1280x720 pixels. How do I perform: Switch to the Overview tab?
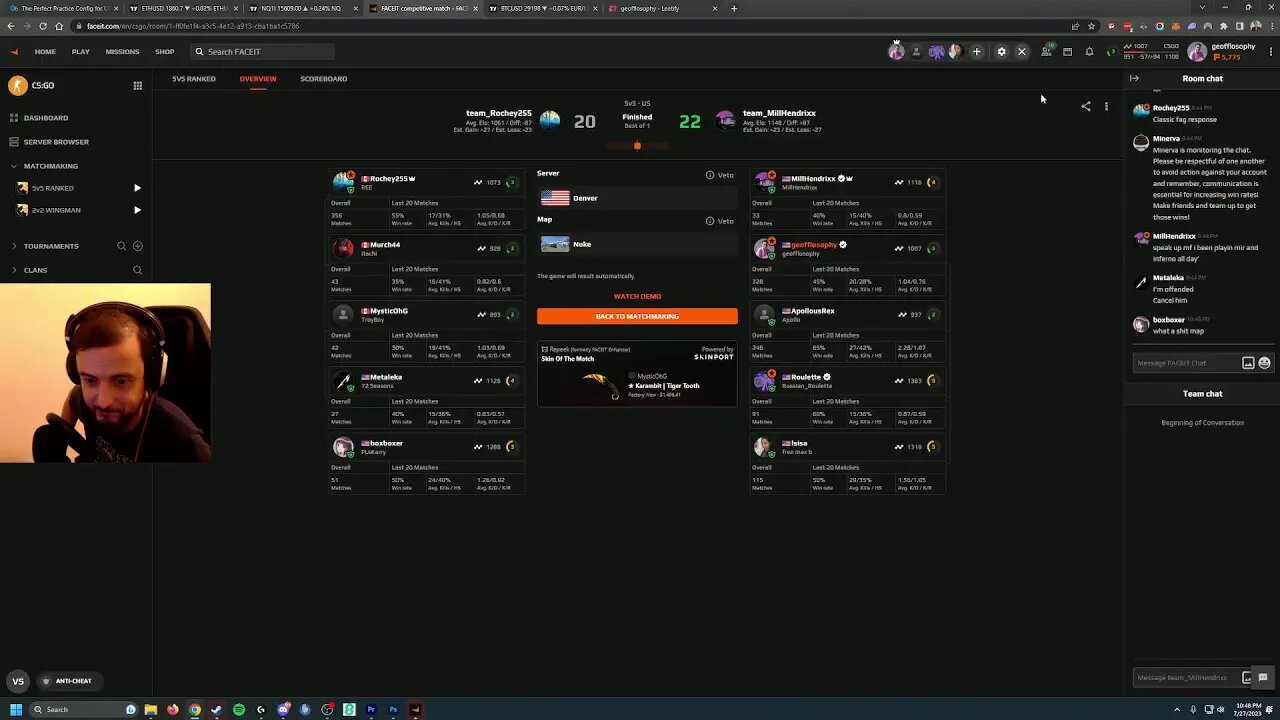click(258, 78)
